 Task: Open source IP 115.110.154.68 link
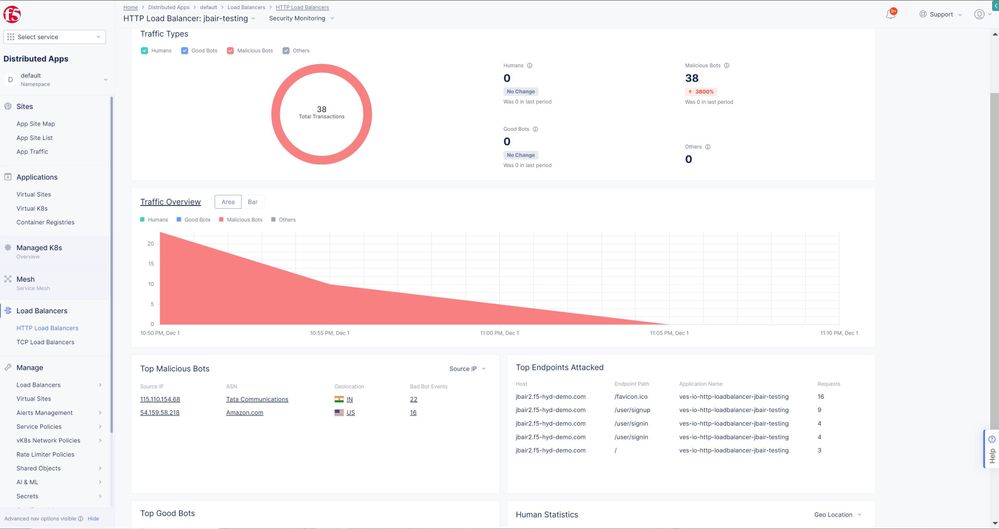tap(160, 399)
